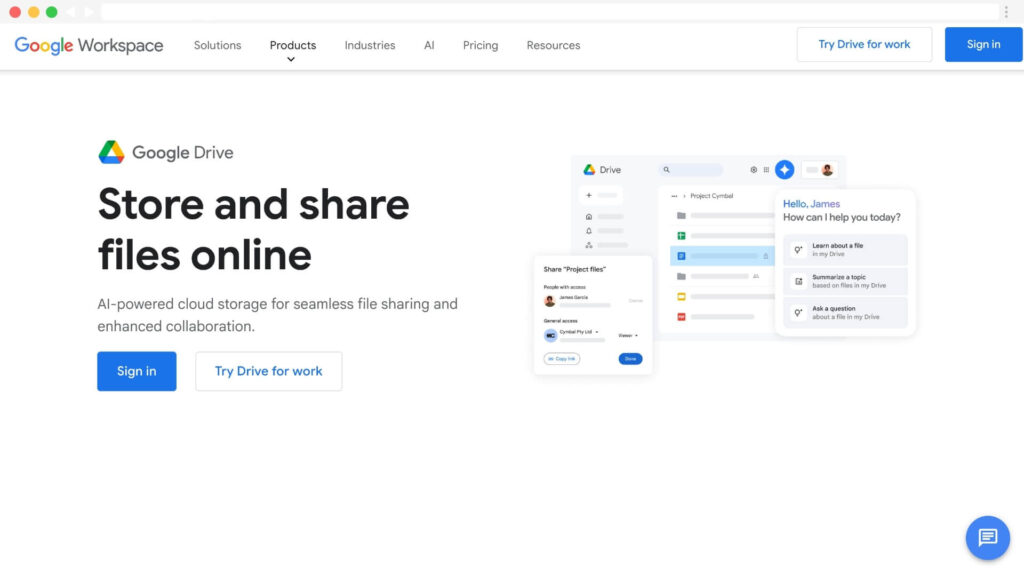Viewport: 1024px width, 576px height.
Task: Click James's profile avatar in mockup header
Action: (x=827, y=170)
